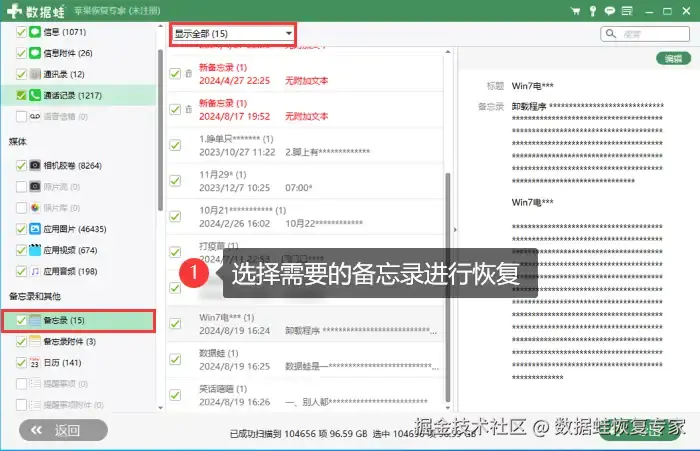Open the 新备忘录 note dated 2024/4/27
The width and height of the screenshot is (700, 451).
click(x=305, y=74)
